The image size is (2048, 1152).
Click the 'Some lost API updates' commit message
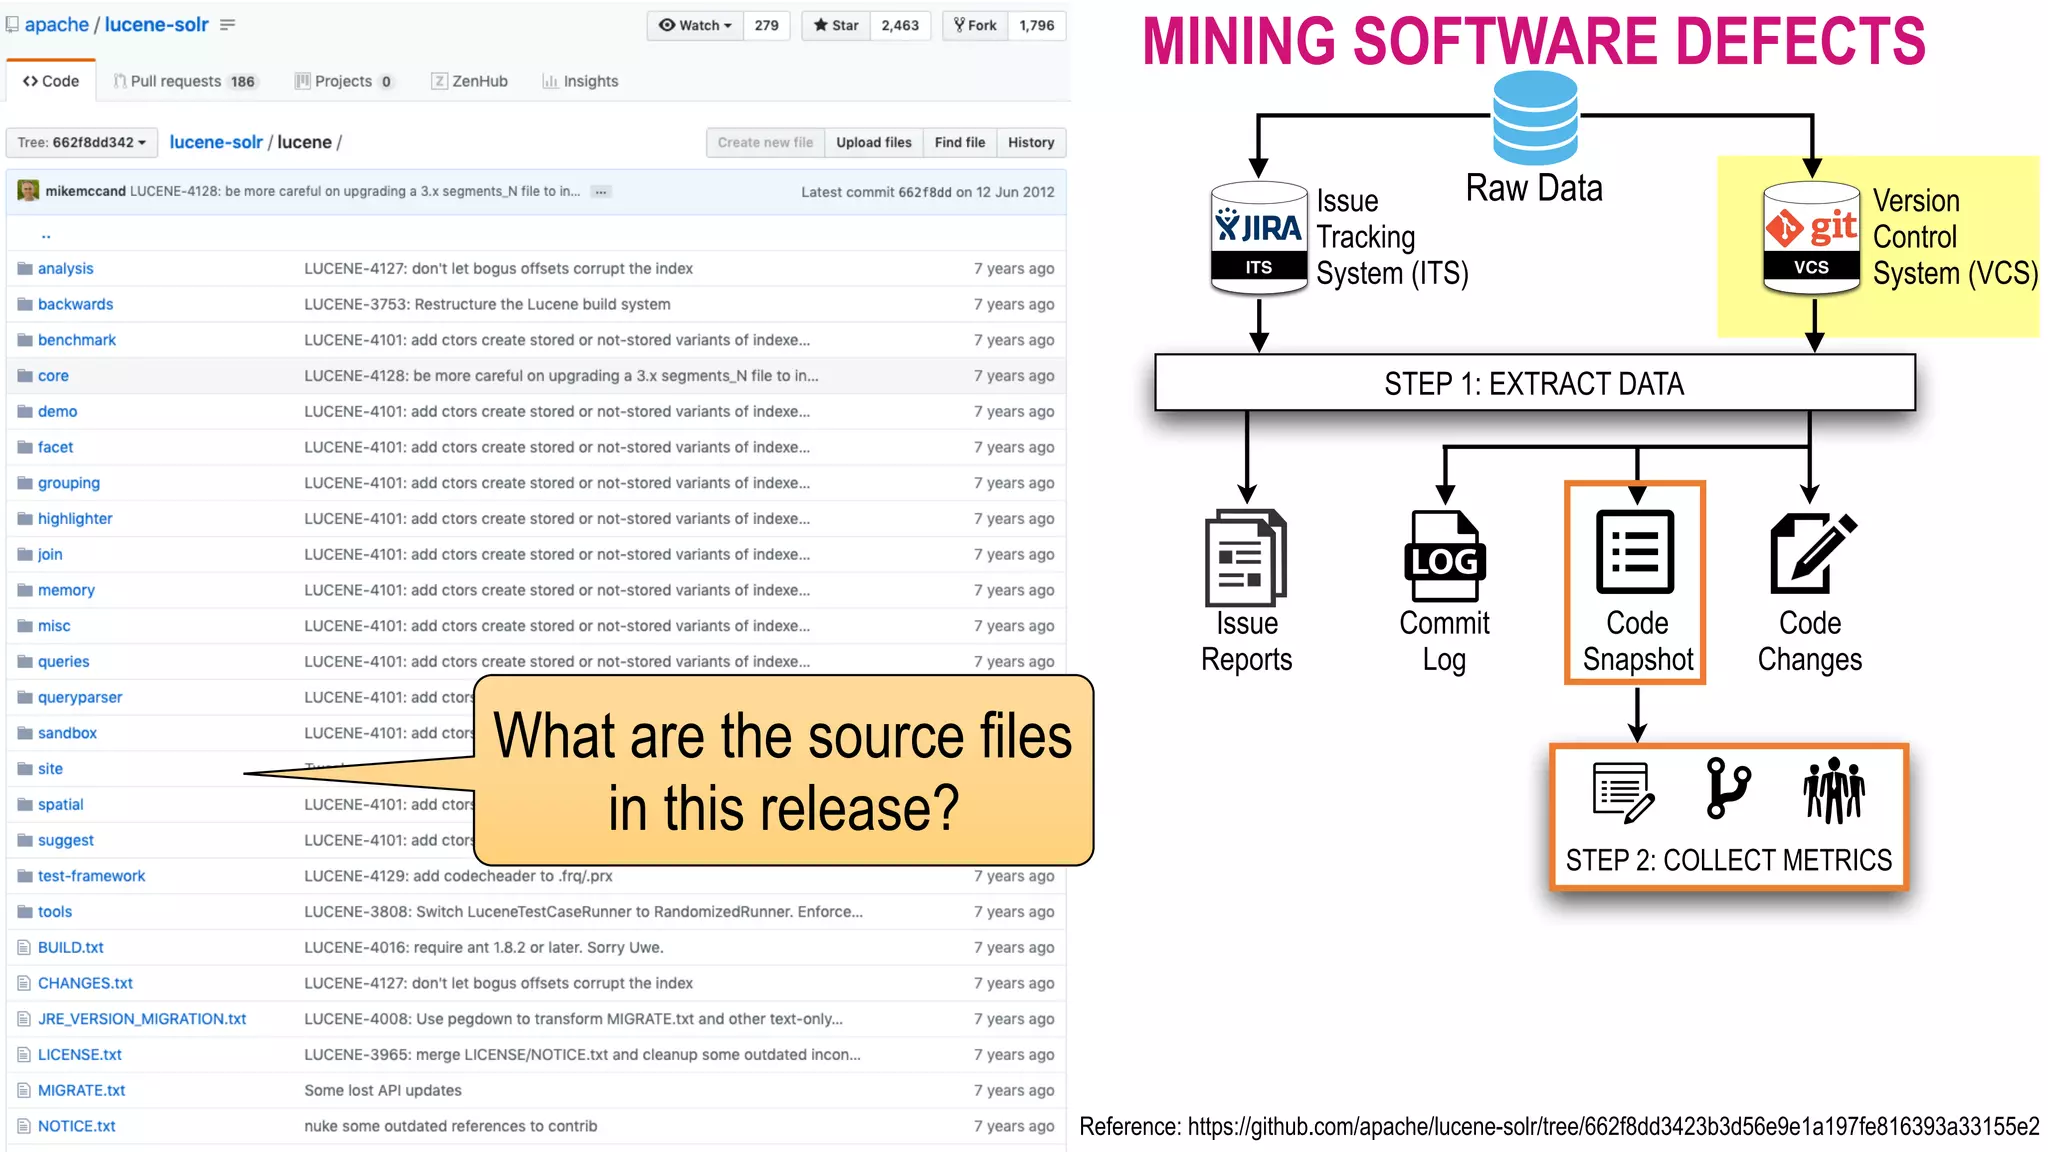click(383, 1090)
